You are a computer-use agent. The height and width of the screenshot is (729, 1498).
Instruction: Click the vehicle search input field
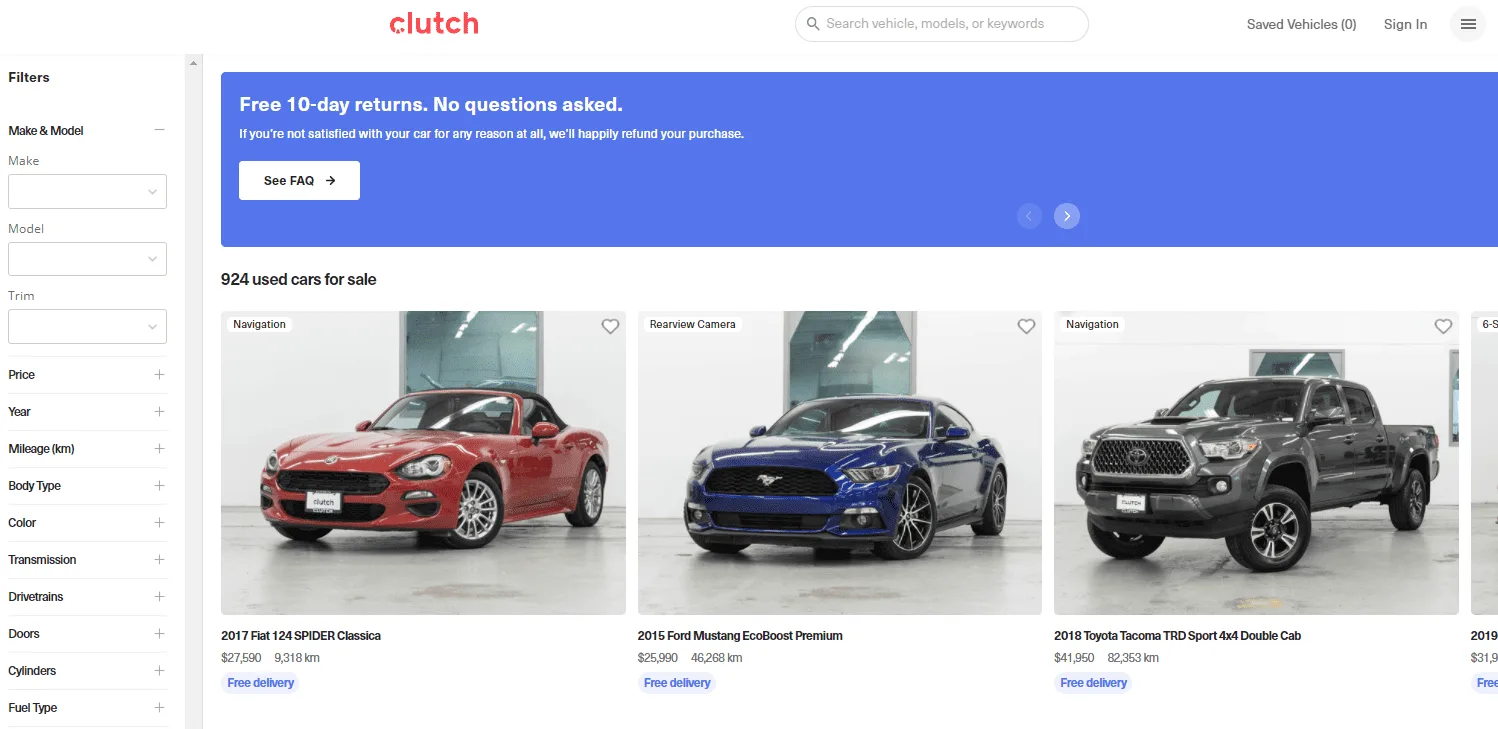point(941,24)
